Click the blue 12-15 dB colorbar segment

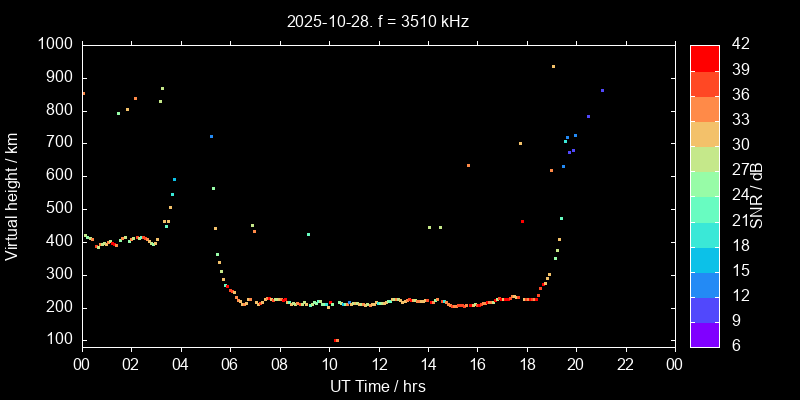click(x=704, y=284)
